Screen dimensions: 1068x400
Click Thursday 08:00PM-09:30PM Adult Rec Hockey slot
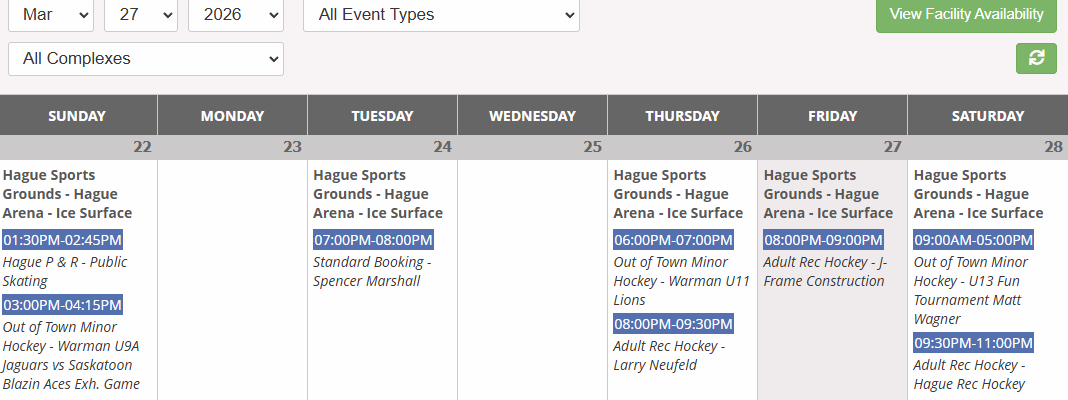(x=673, y=324)
